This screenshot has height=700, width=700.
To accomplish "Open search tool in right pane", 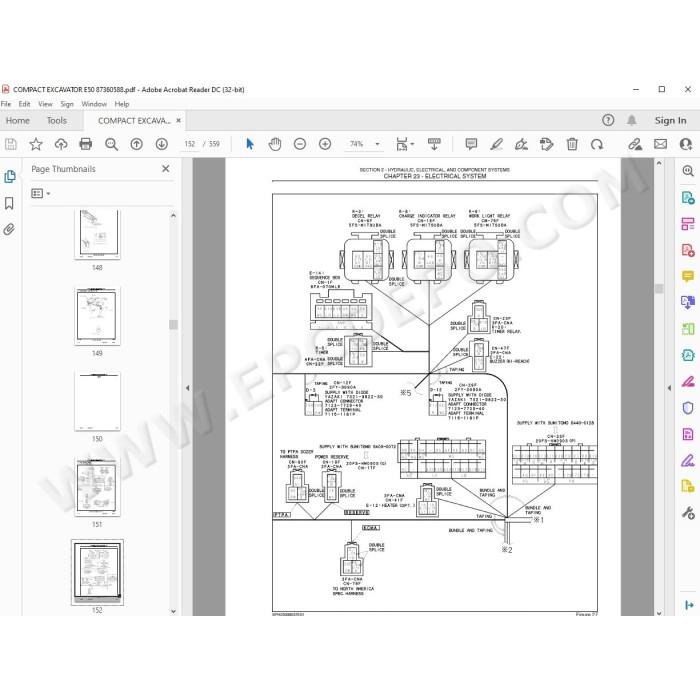I will click(x=688, y=171).
